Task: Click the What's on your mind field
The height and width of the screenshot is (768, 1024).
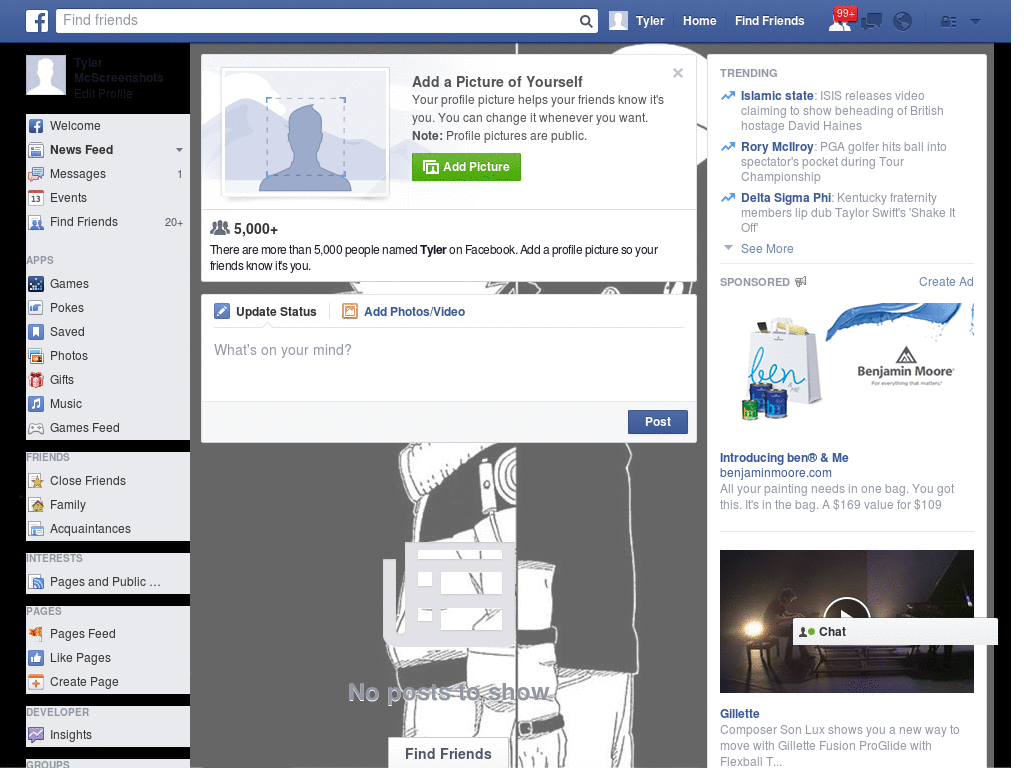Action: [x=449, y=362]
